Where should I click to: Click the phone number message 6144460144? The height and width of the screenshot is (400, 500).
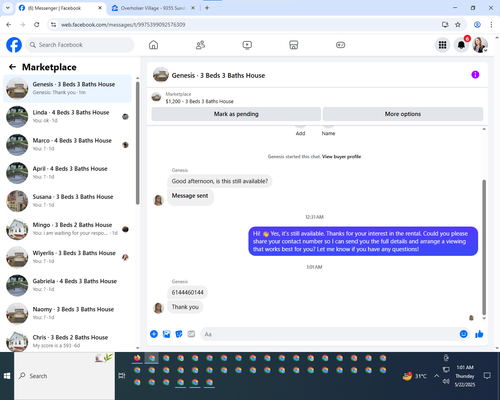click(187, 292)
